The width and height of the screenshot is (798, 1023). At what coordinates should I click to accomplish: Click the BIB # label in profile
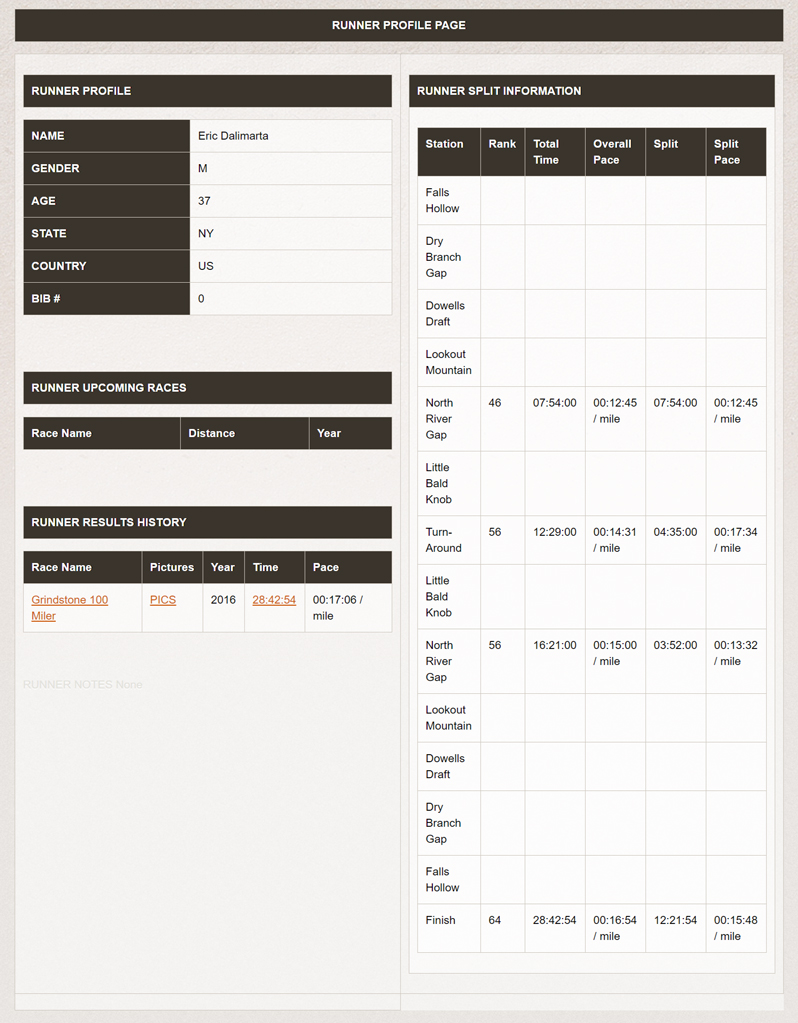pos(46,299)
